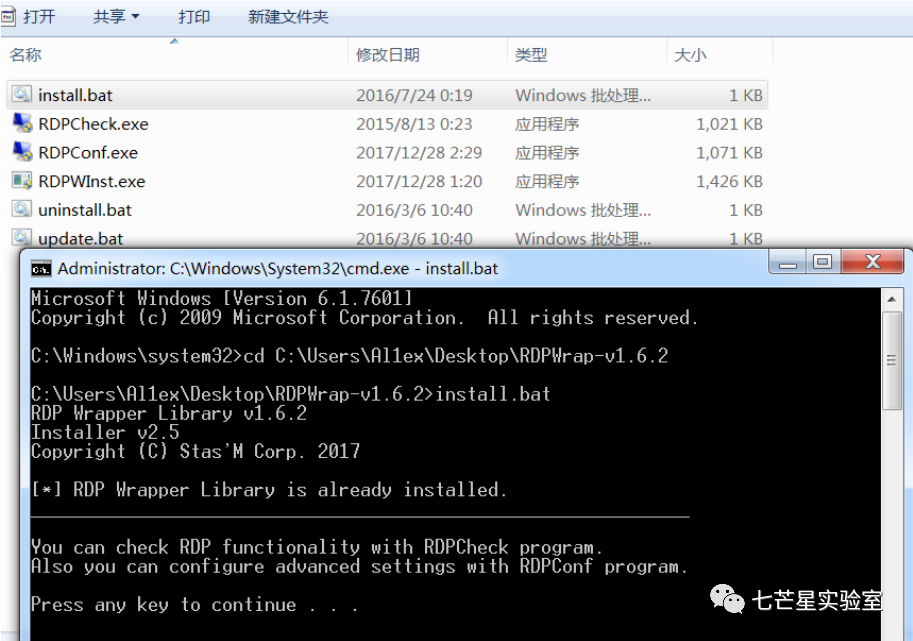Select the RDPWInst.exe installer icon
The height and width of the screenshot is (641, 913).
point(21,181)
